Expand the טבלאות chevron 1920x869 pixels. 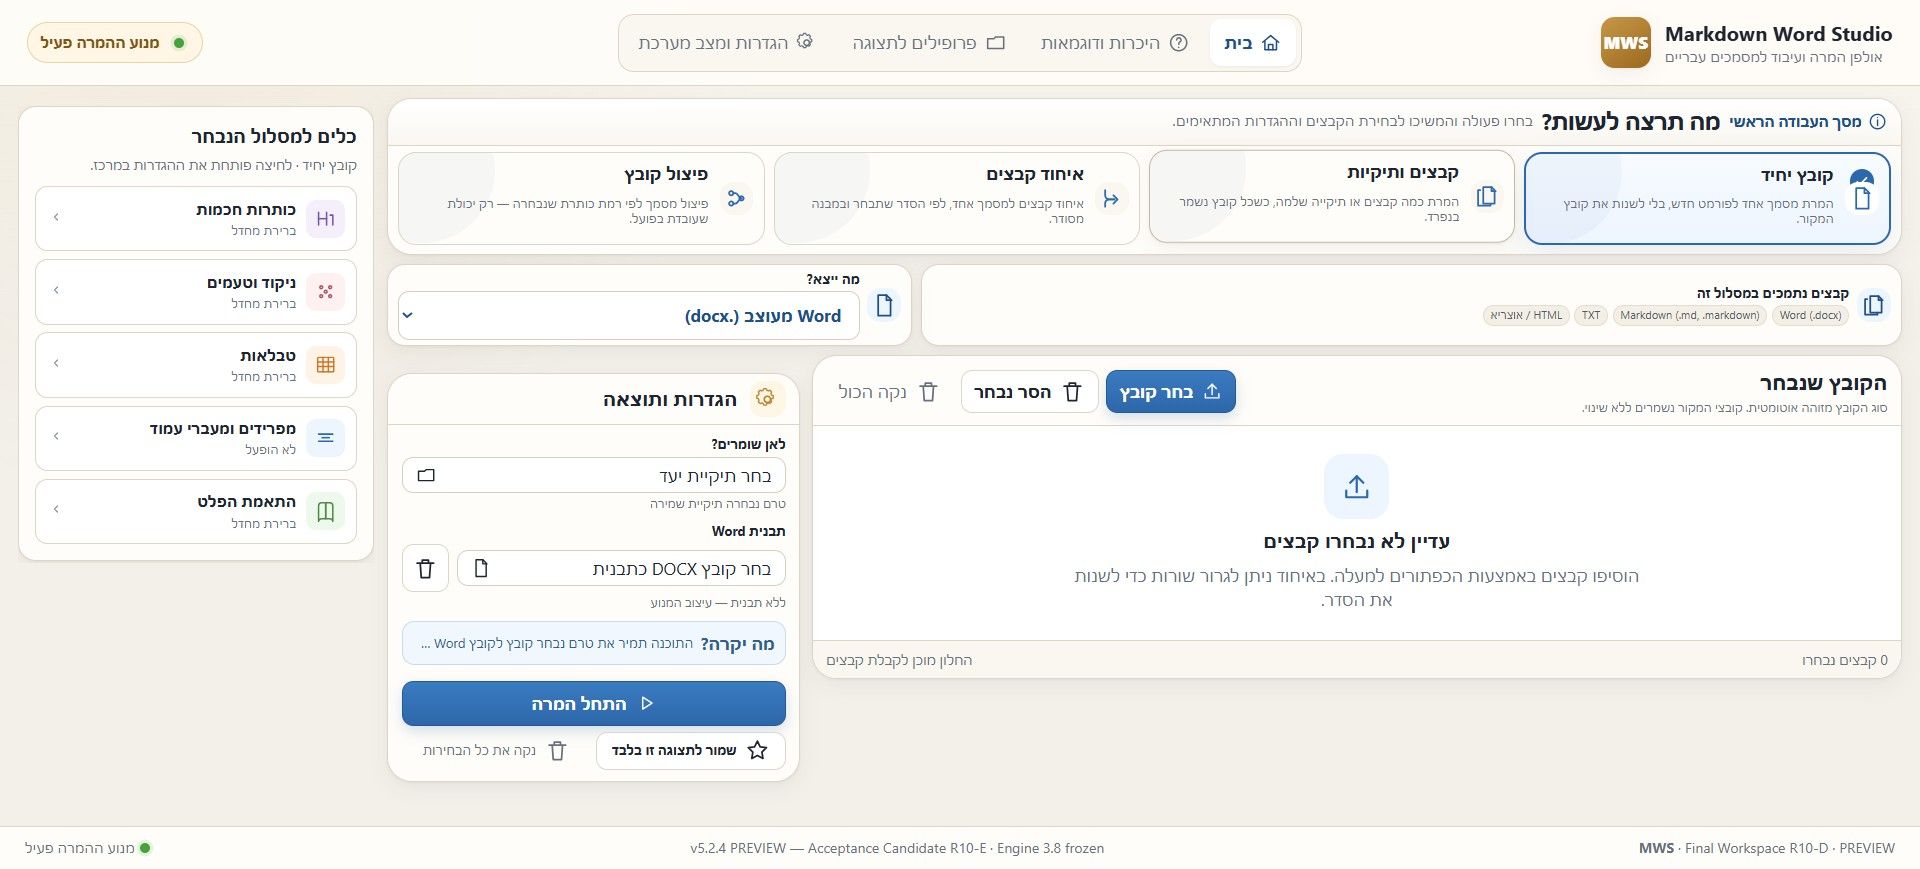pyautogui.click(x=56, y=363)
